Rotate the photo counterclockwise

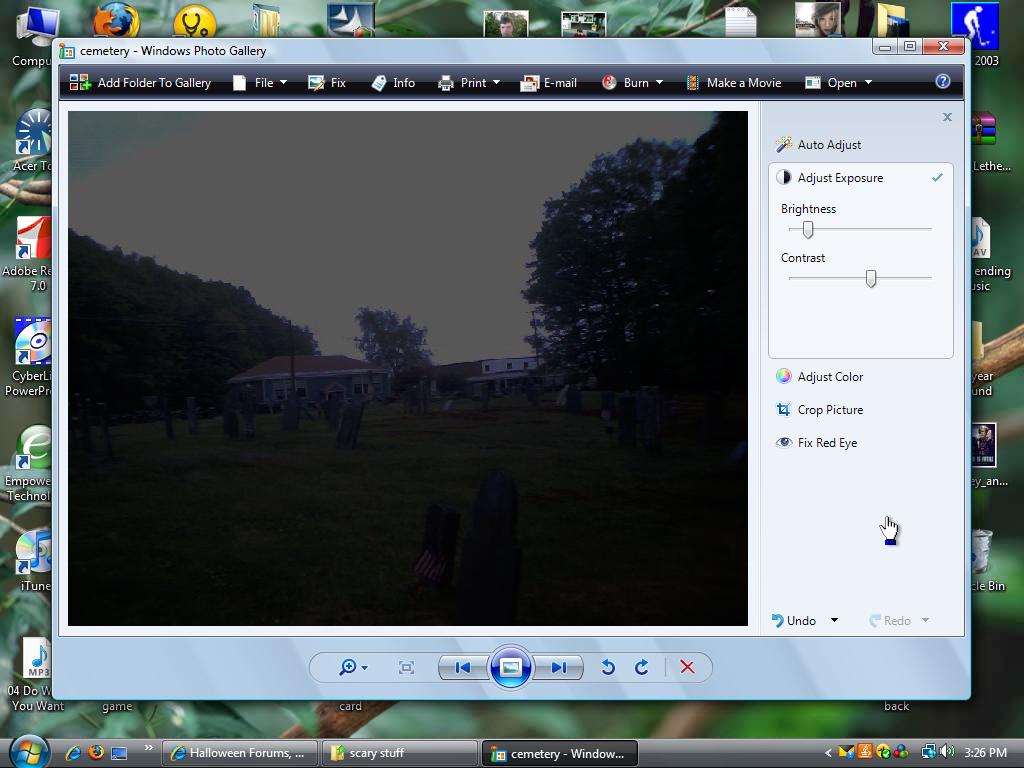(608, 668)
